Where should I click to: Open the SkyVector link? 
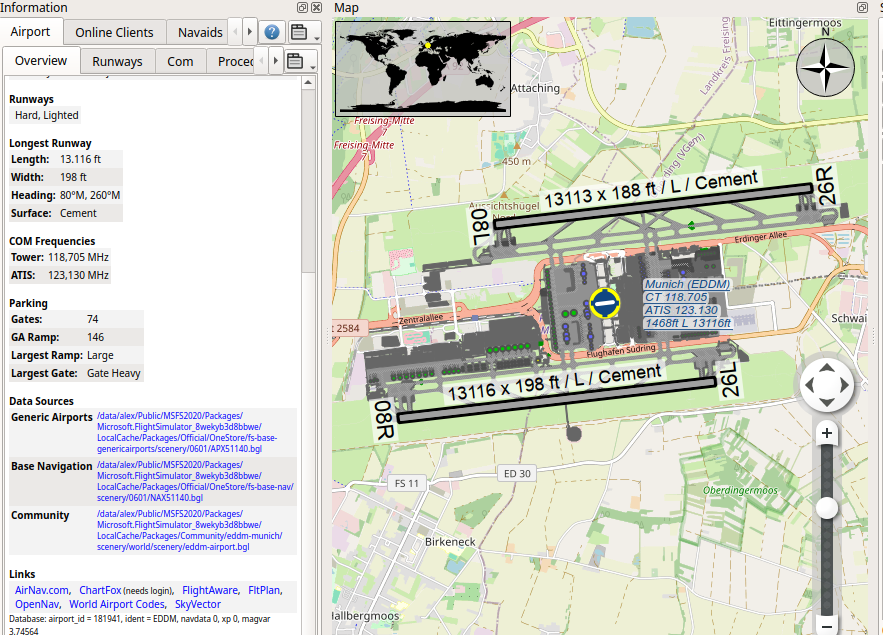[198, 604]
